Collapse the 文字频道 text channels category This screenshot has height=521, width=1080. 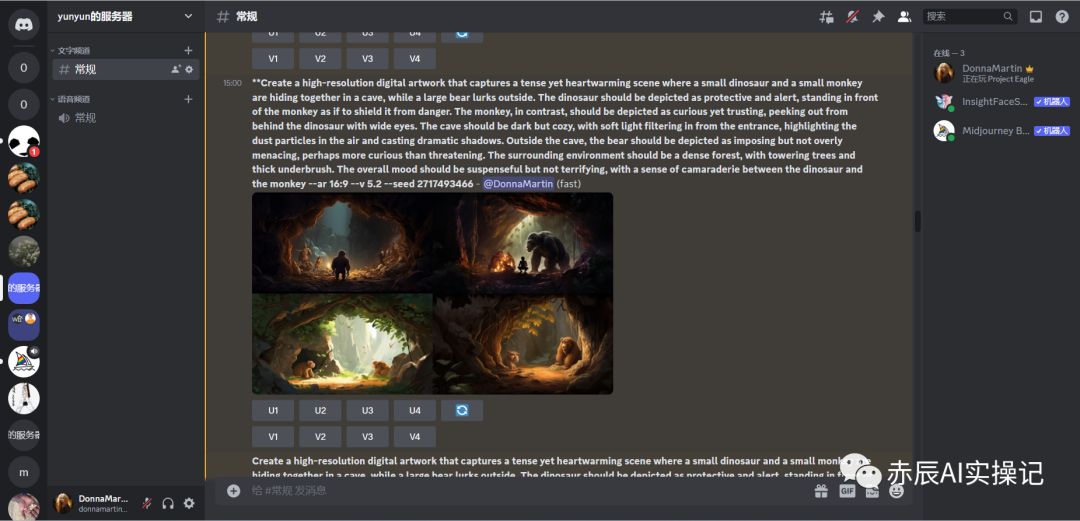pos(73,50)
